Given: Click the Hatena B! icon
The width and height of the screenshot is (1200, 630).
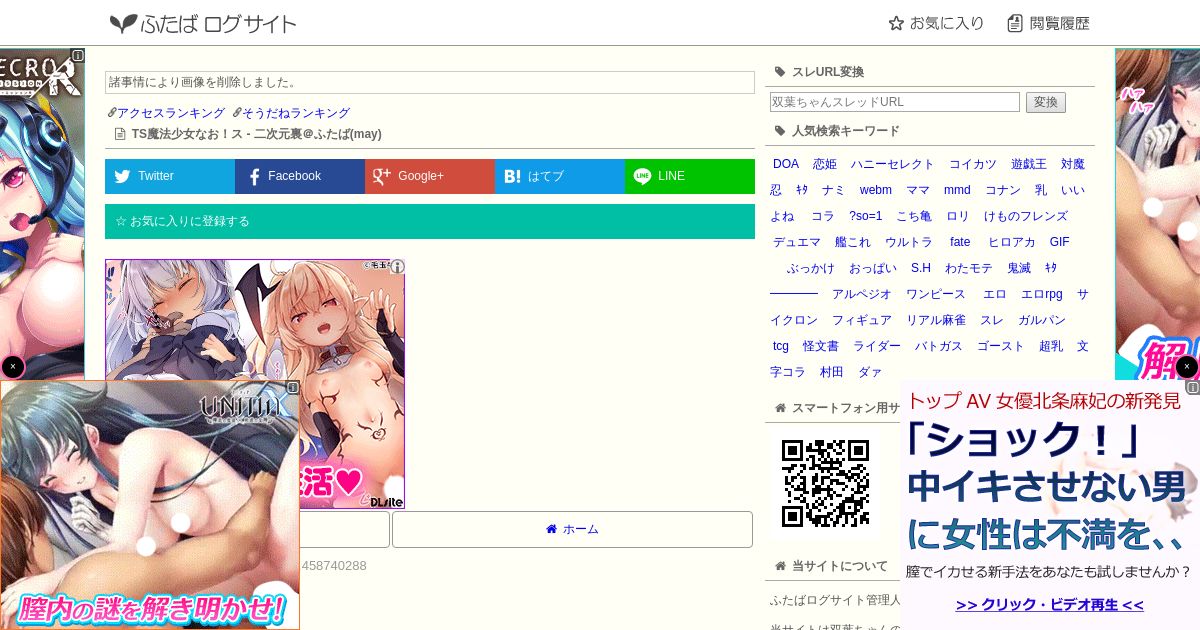Looking at the screenshot, I should (512, 177).
